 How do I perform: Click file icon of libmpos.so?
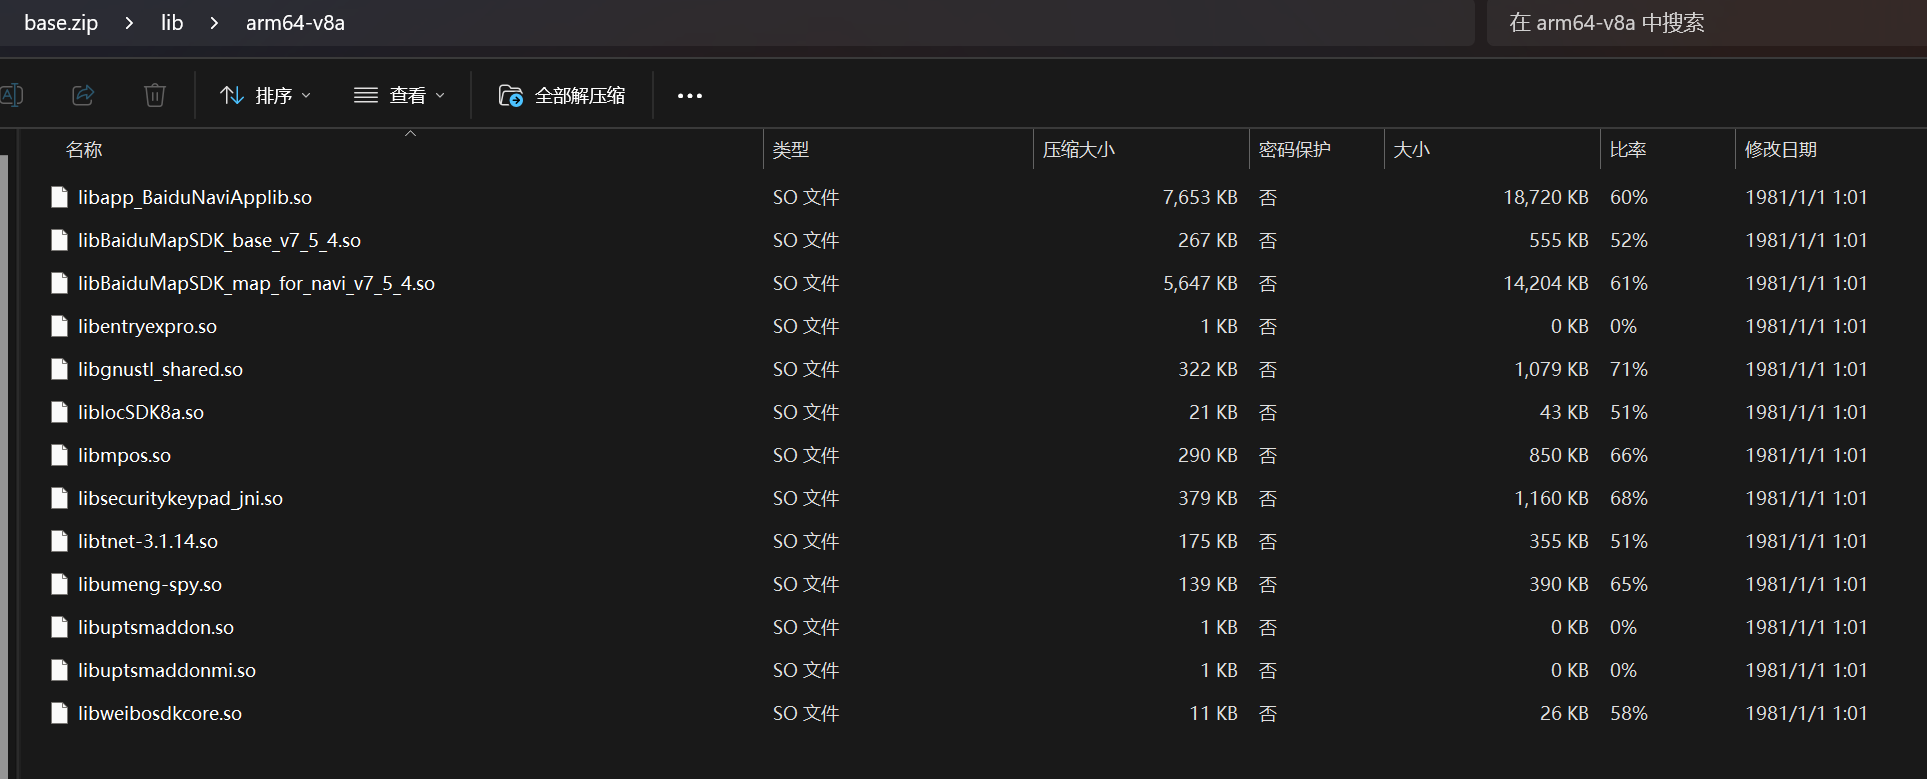pos(60,456)
